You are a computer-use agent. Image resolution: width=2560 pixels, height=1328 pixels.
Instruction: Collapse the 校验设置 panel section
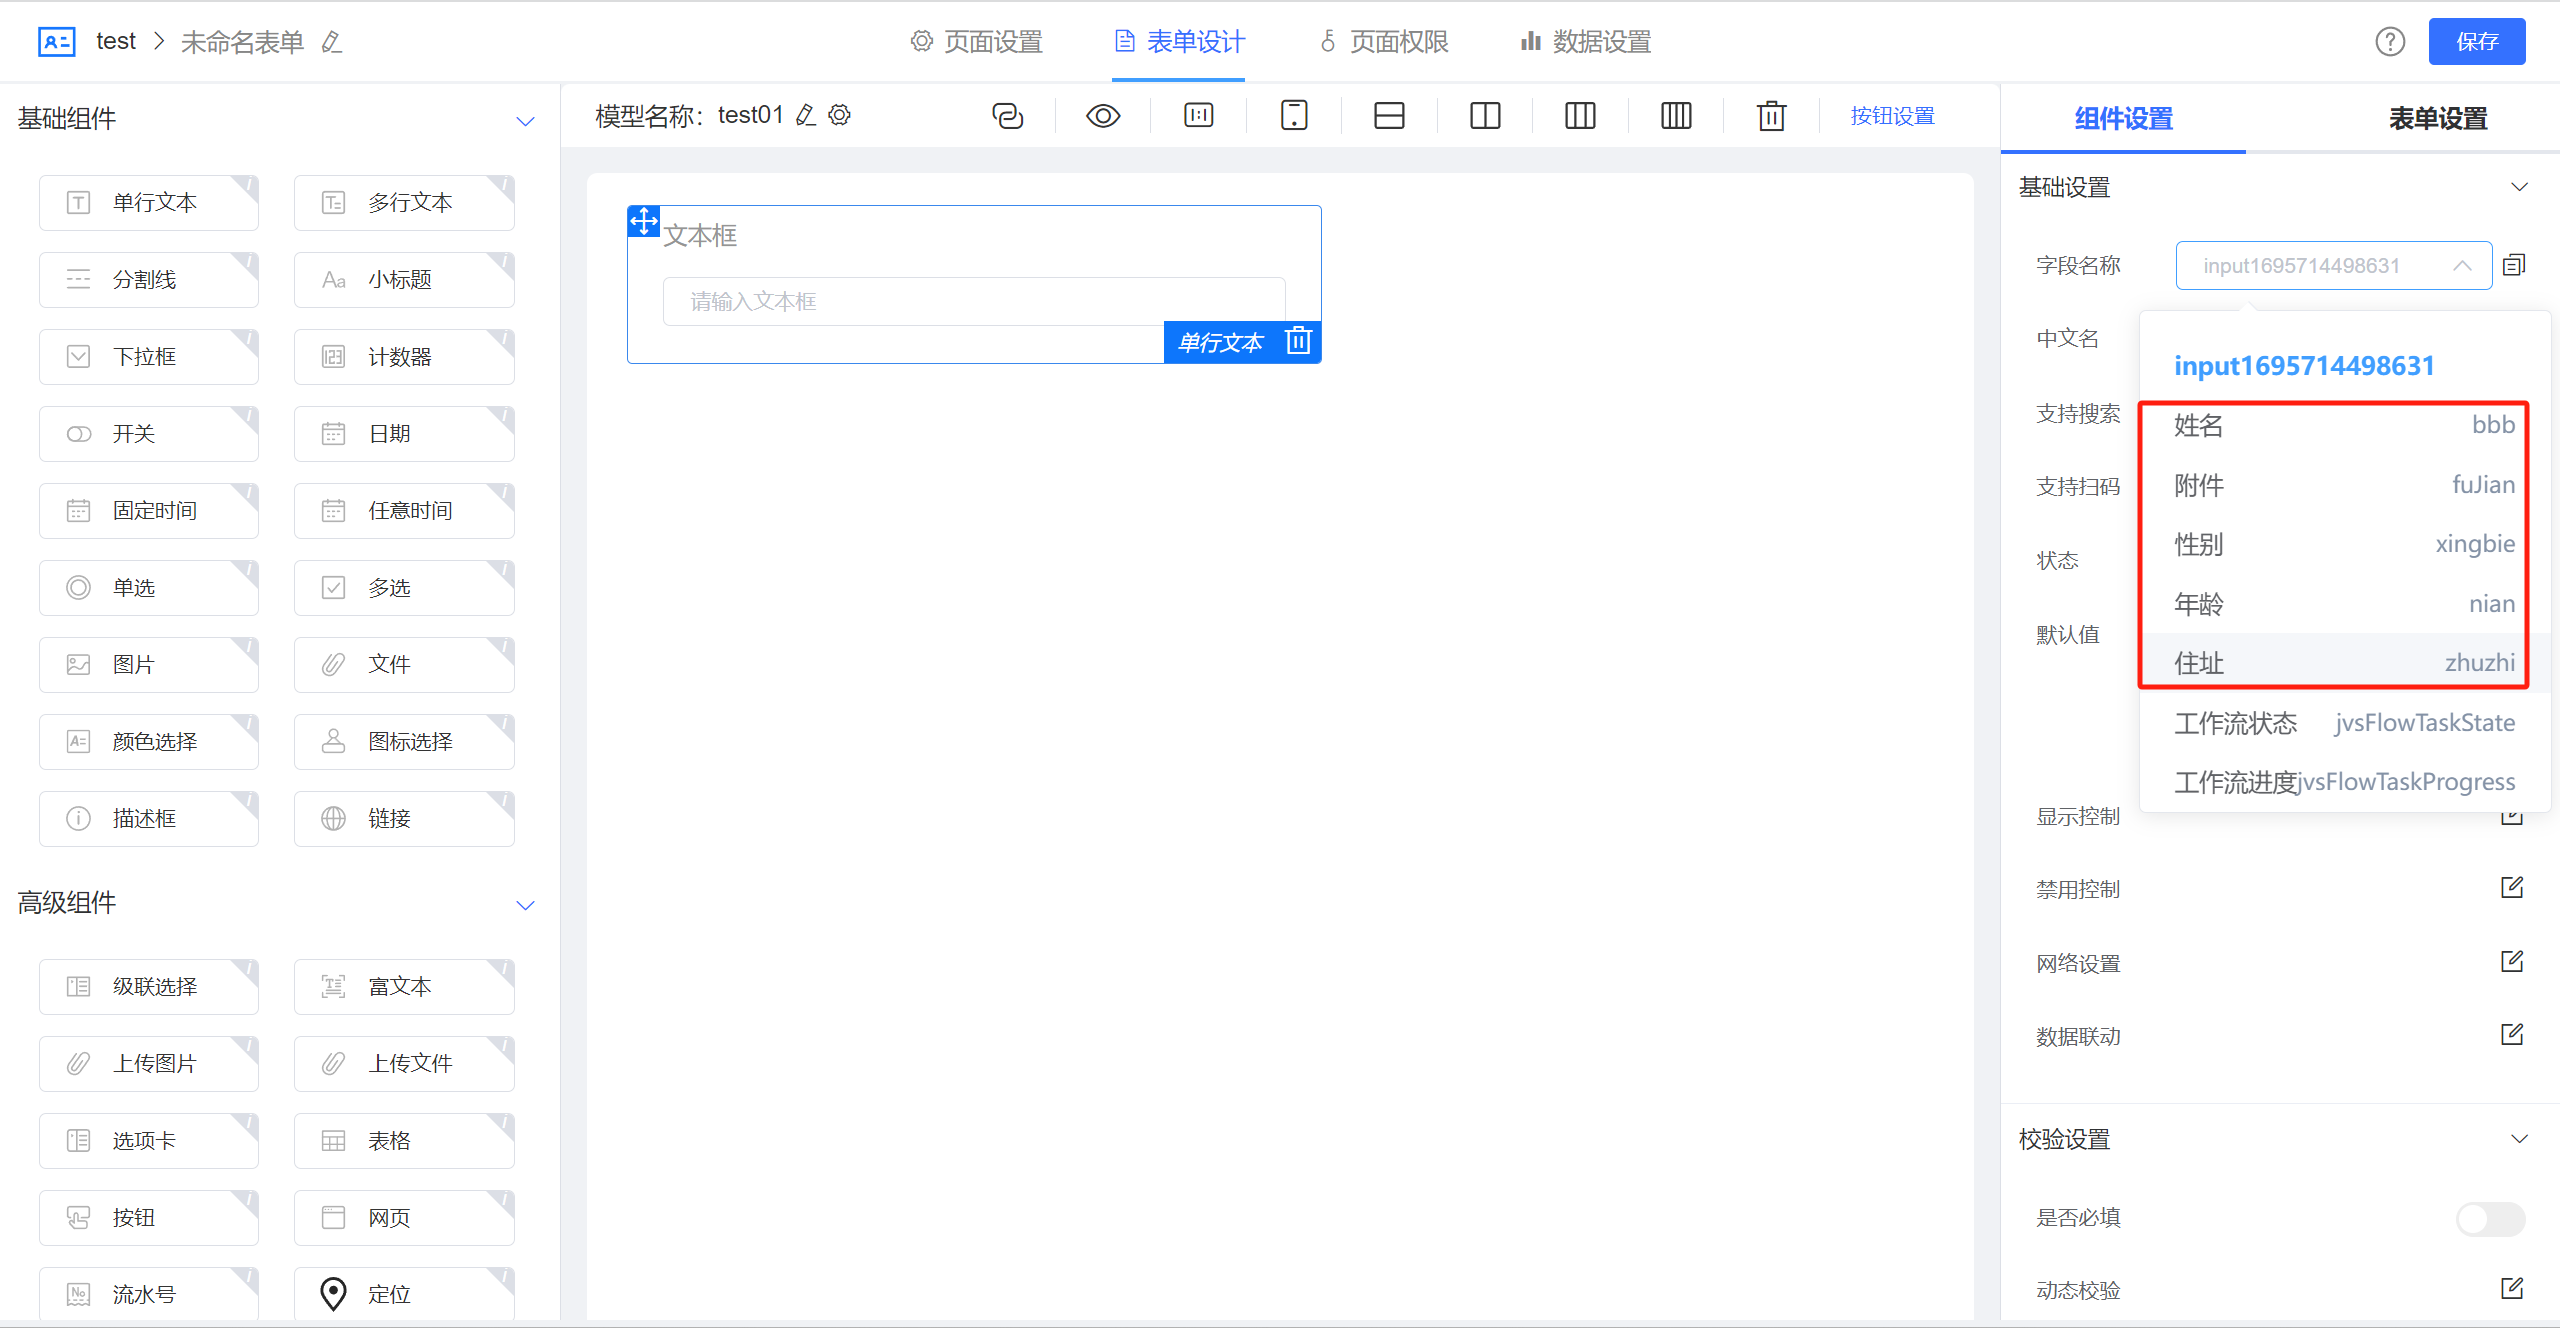(2520, 1139)
